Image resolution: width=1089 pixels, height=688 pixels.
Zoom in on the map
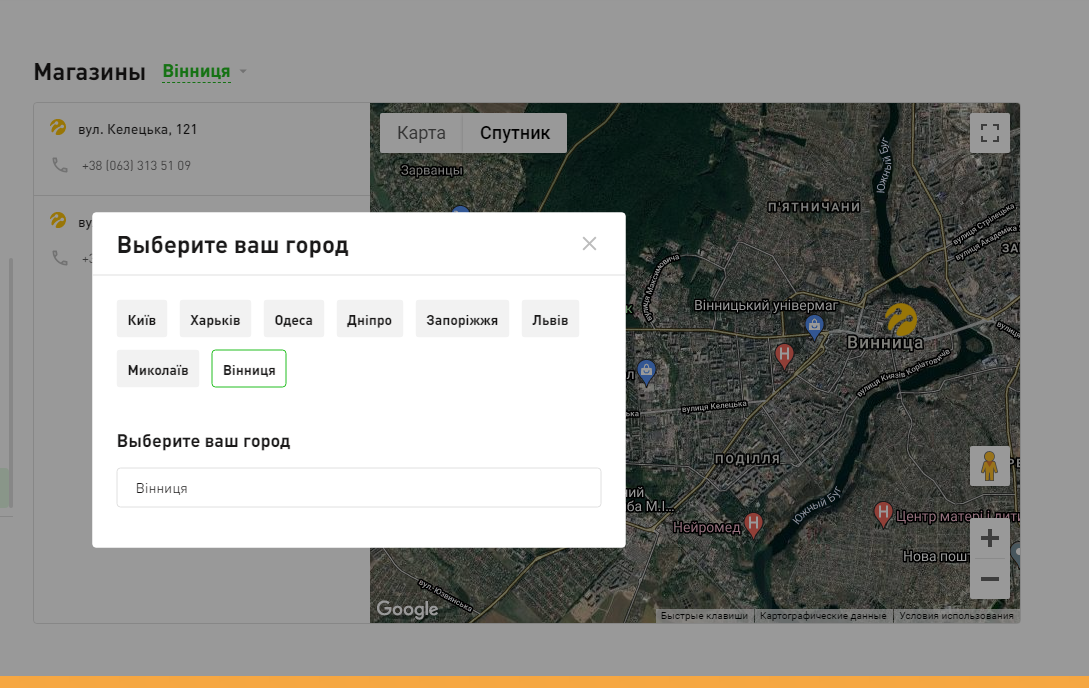click(989, 539)
